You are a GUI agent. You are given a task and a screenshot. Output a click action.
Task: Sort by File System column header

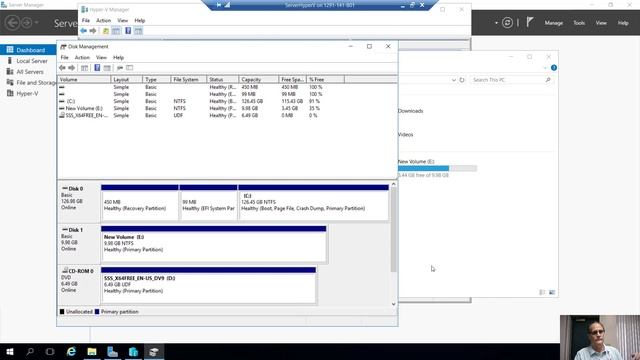pos(189,80)
